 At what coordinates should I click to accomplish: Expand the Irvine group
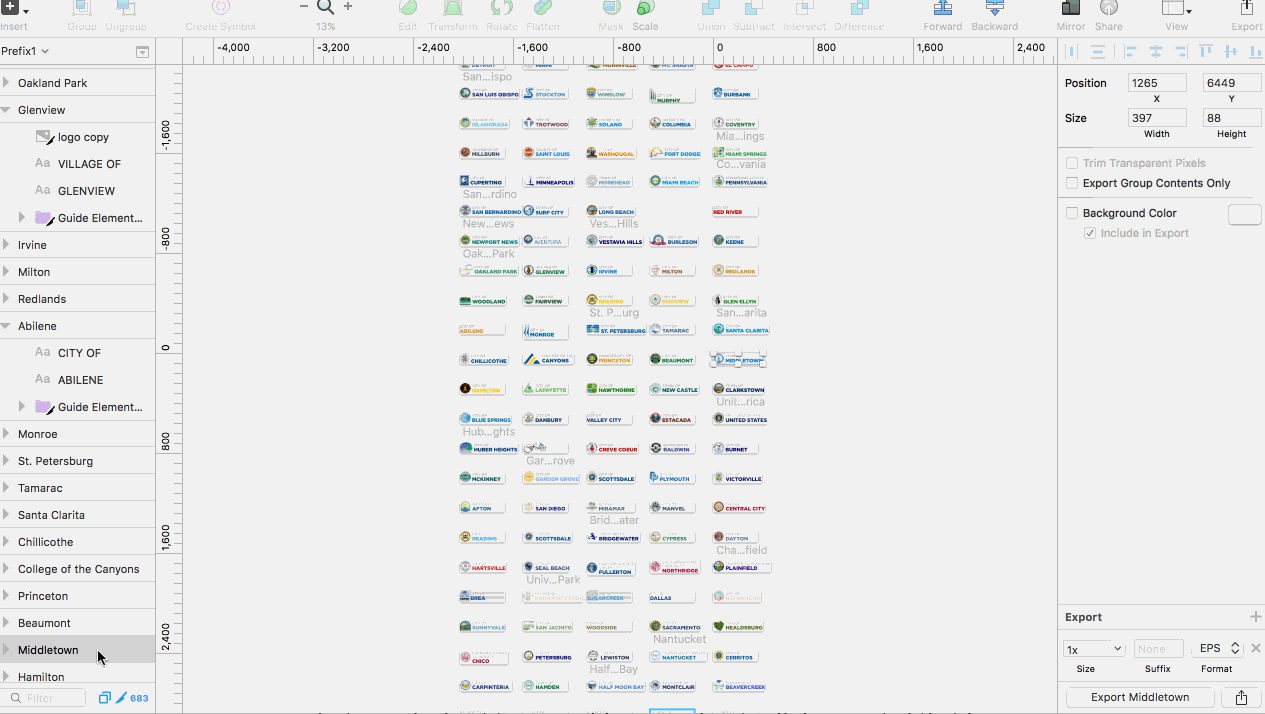(7, 245)
